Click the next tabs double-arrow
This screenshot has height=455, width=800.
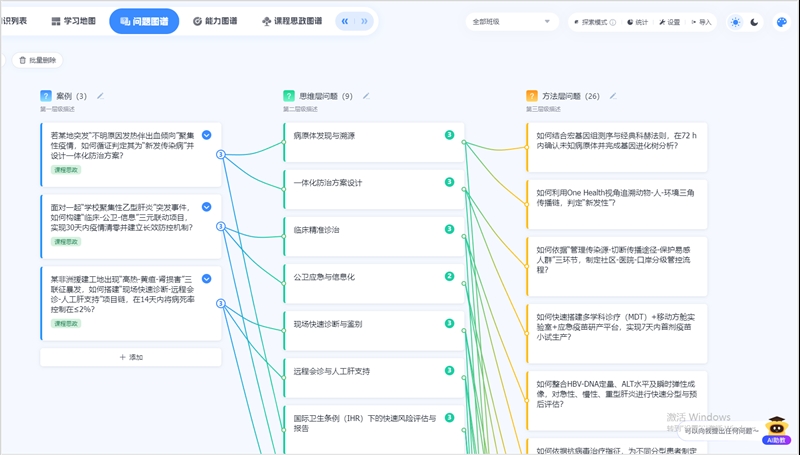[x=364, y=21]
